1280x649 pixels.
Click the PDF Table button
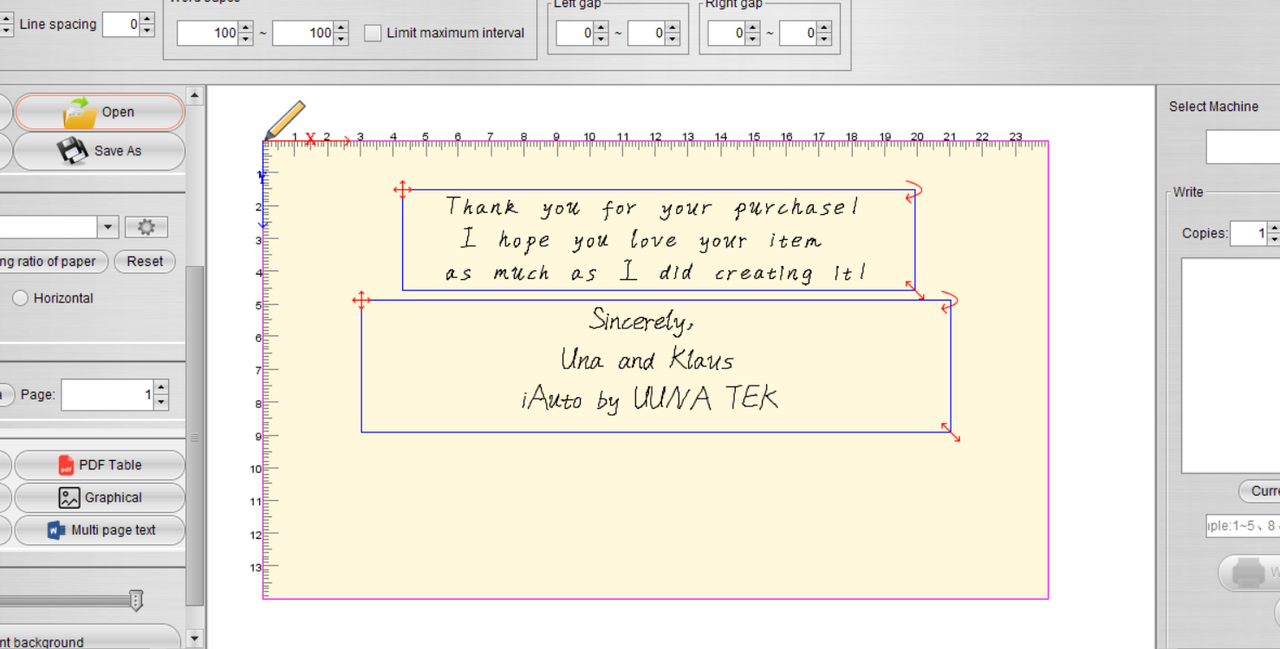(99, 465)
